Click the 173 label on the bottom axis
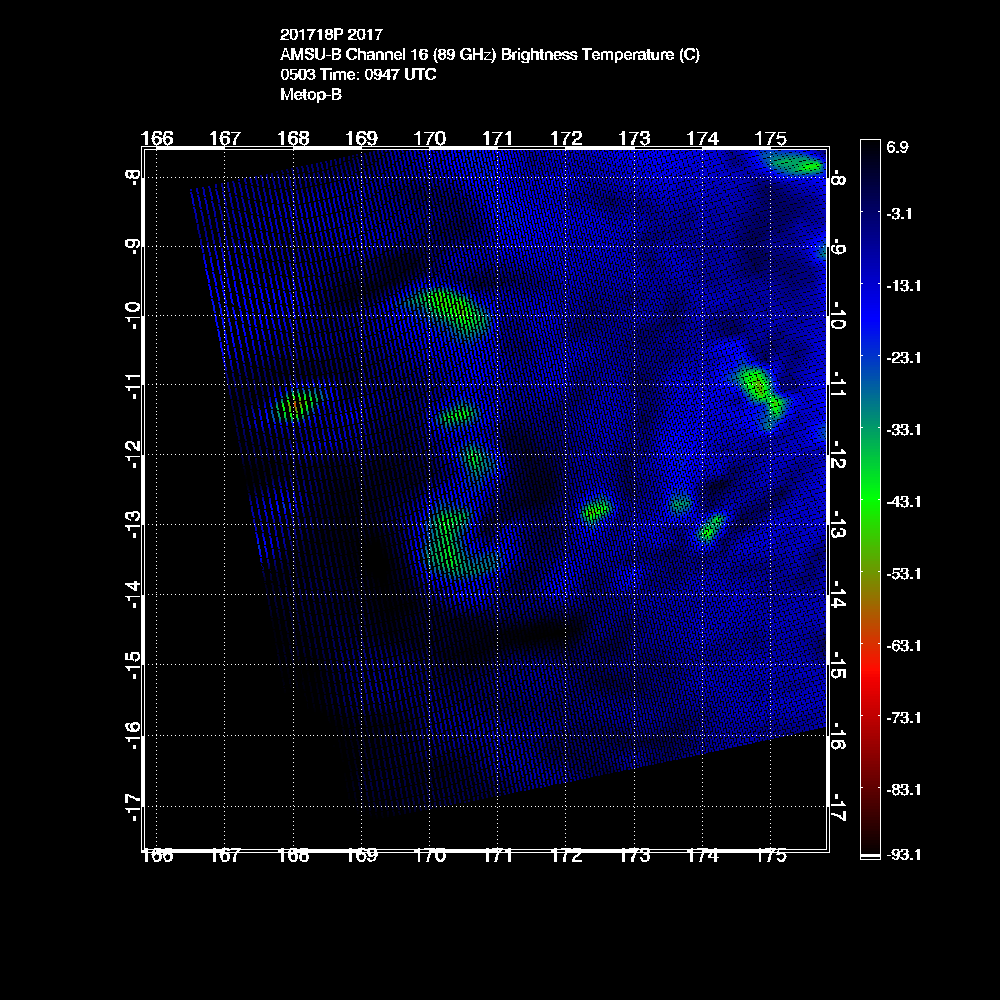Screen dimensions: 1000x1000 coord(635,856)
